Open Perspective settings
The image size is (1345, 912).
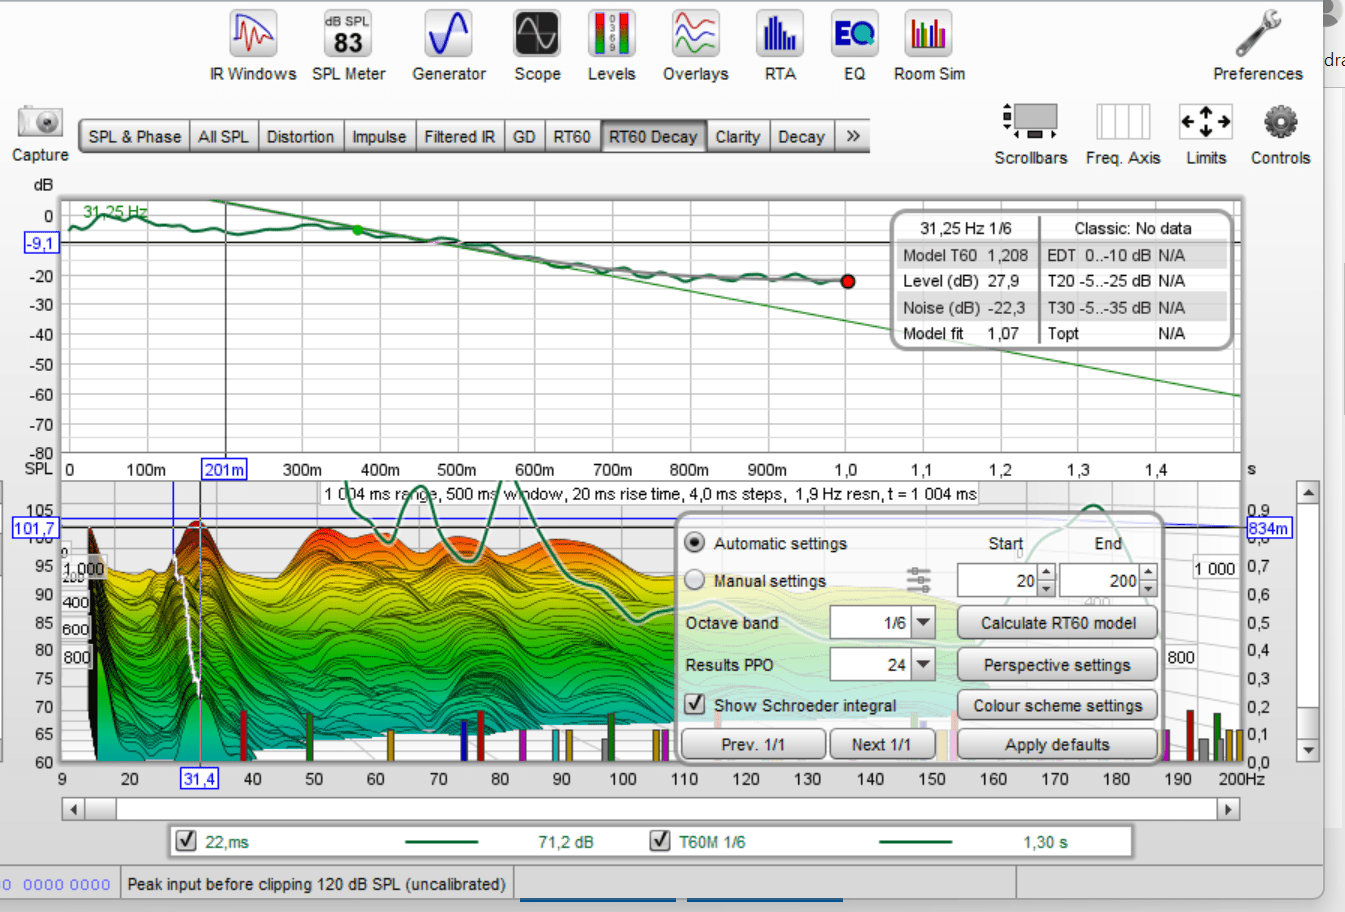click(x=1057, y=665)
